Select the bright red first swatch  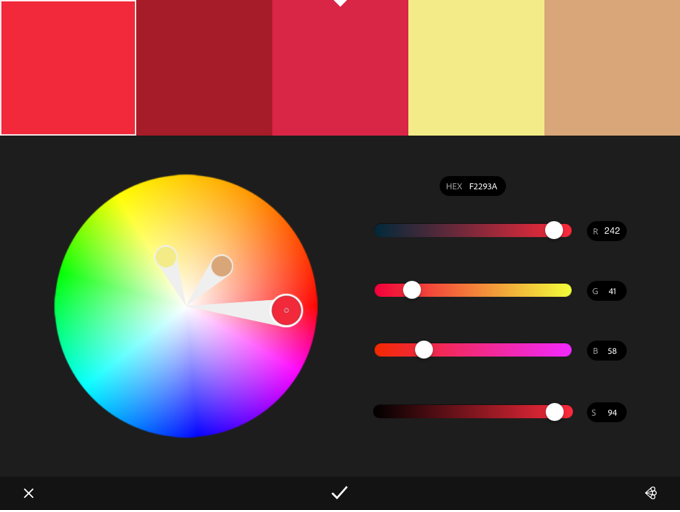[x=68, y=68]
